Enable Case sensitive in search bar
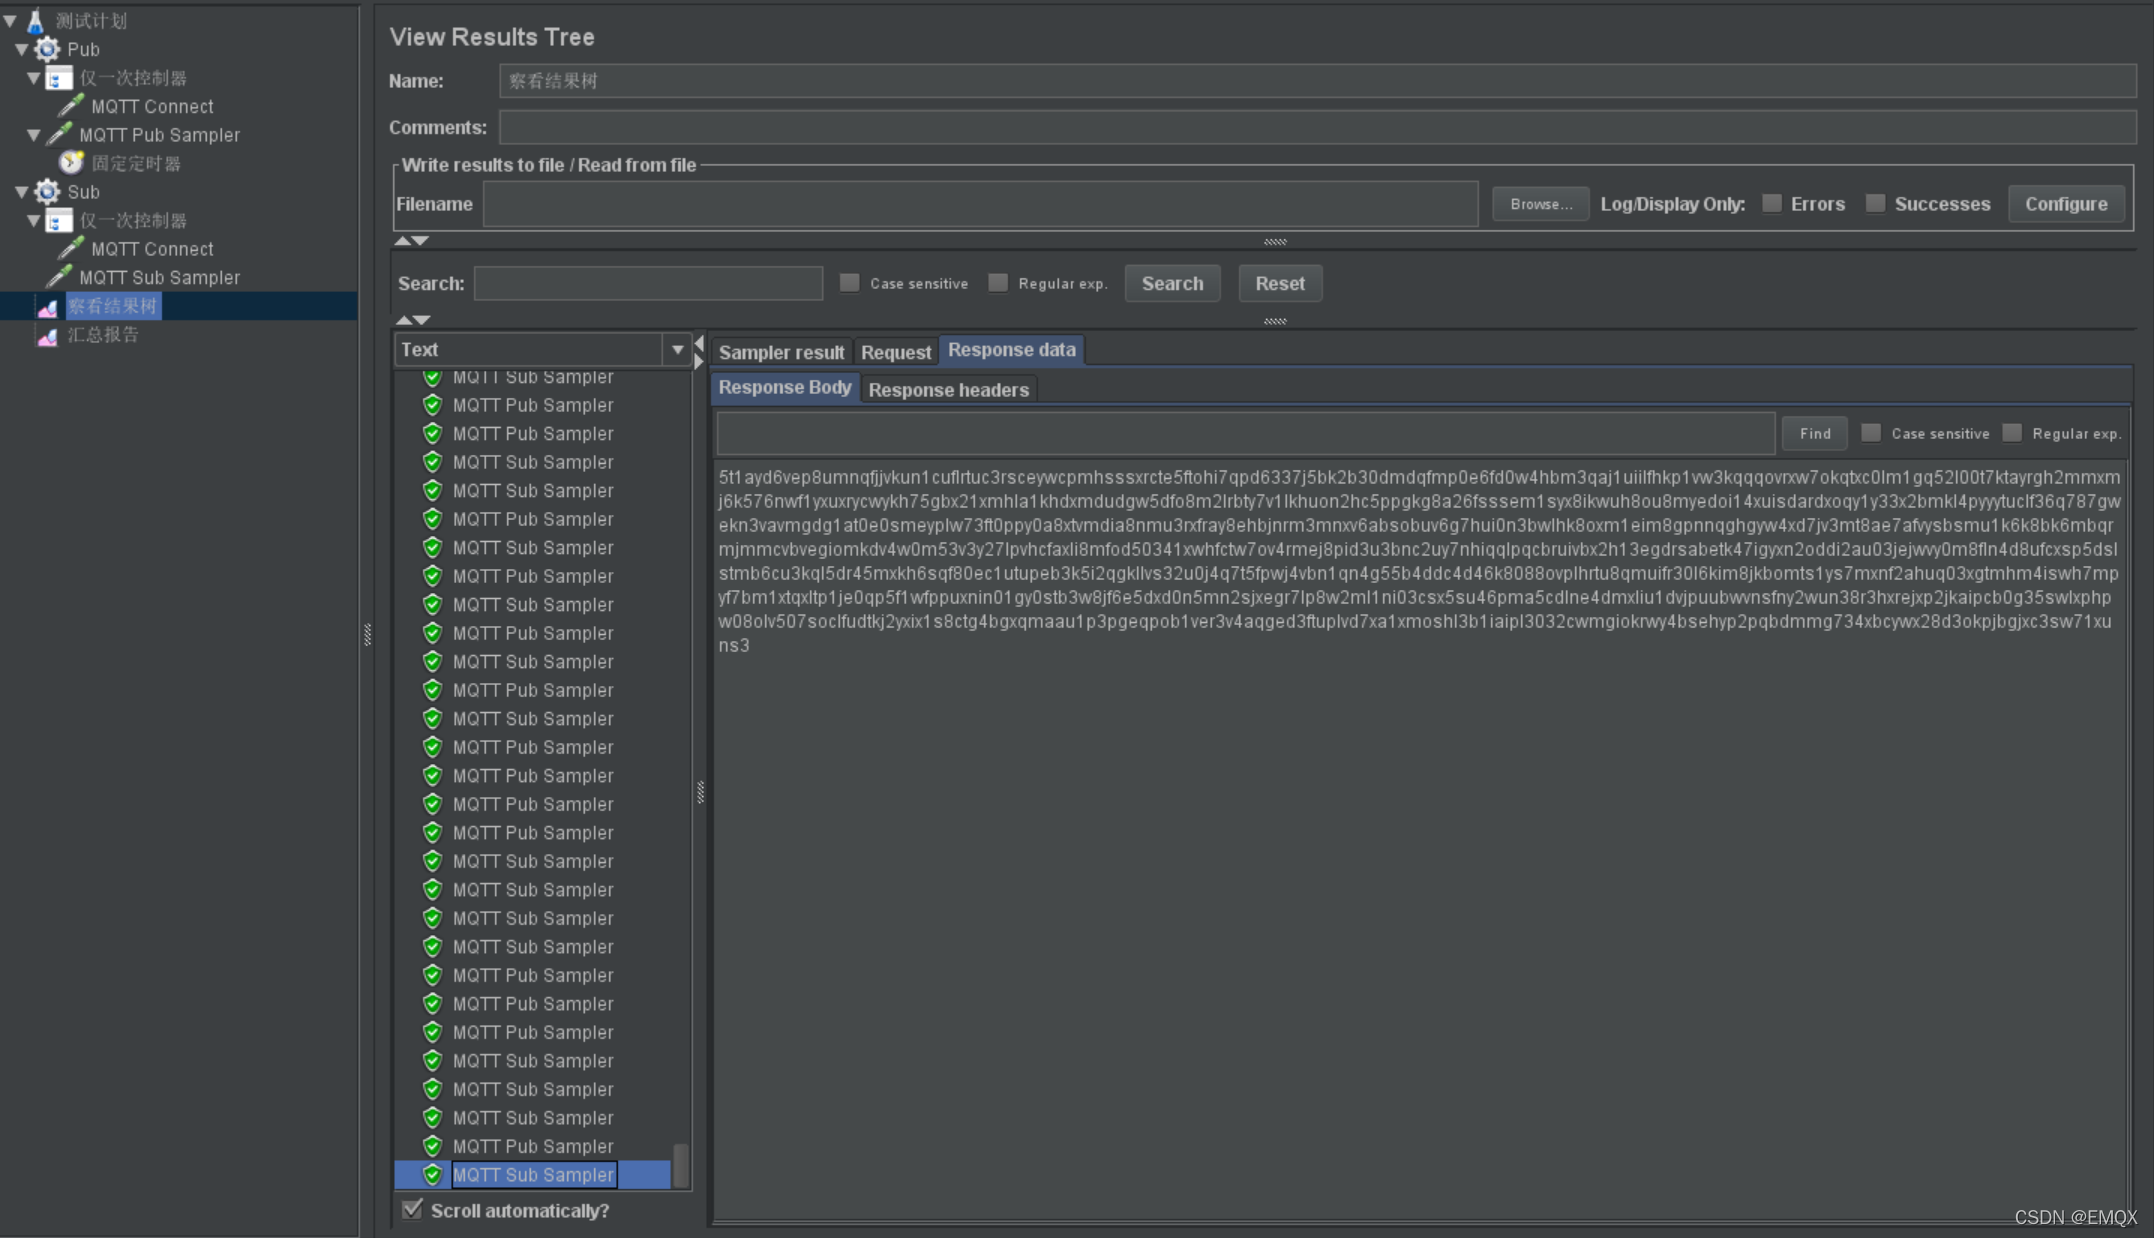Screen dimensions: 2154x1238 851,283
